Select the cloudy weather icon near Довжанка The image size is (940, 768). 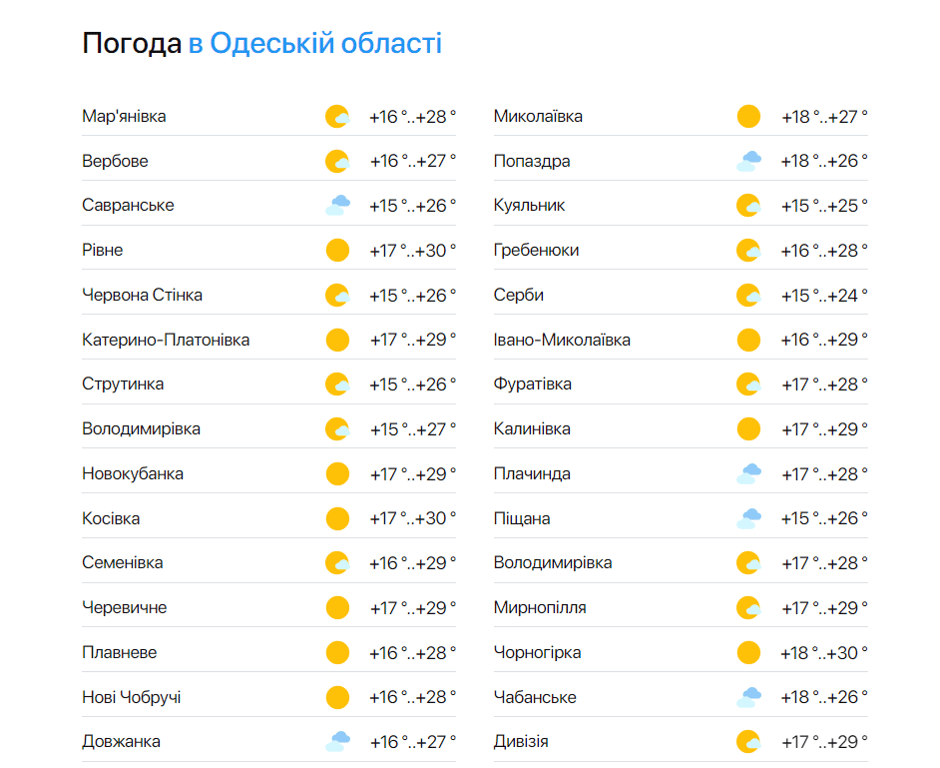pyautogui.click(x=337, y=741)
